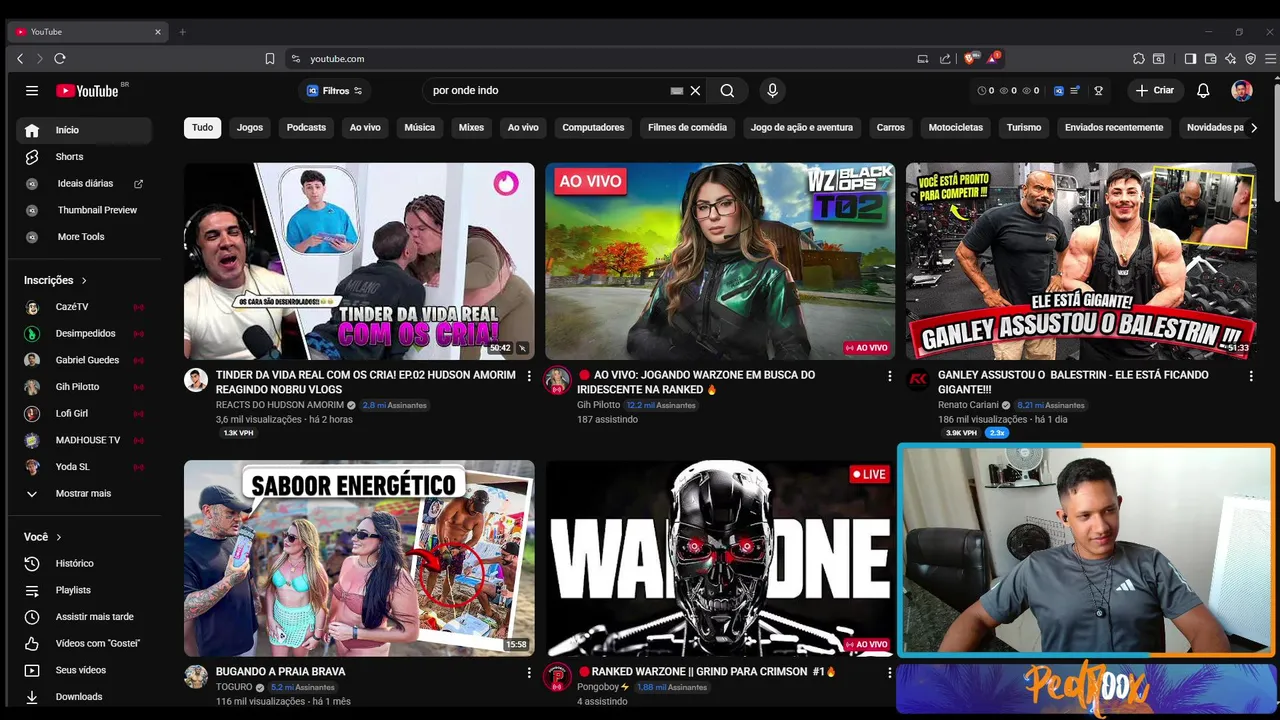Open the browser extensions puzzle icon
Screen dimensions: 1280x720
pos(1139,59)
